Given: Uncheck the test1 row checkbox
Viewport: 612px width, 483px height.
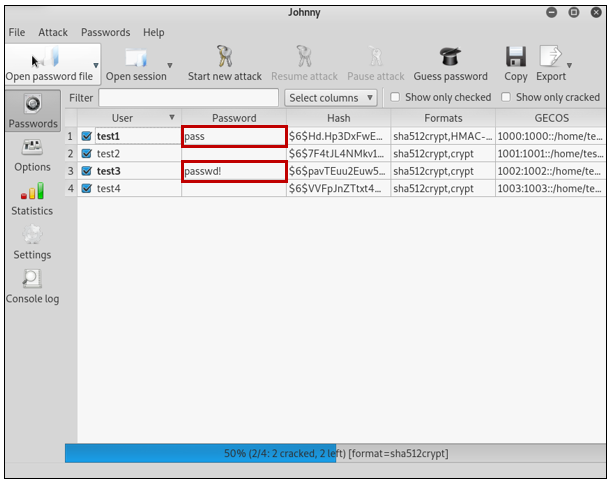Looking at the screenshot, I should [86, 136].
